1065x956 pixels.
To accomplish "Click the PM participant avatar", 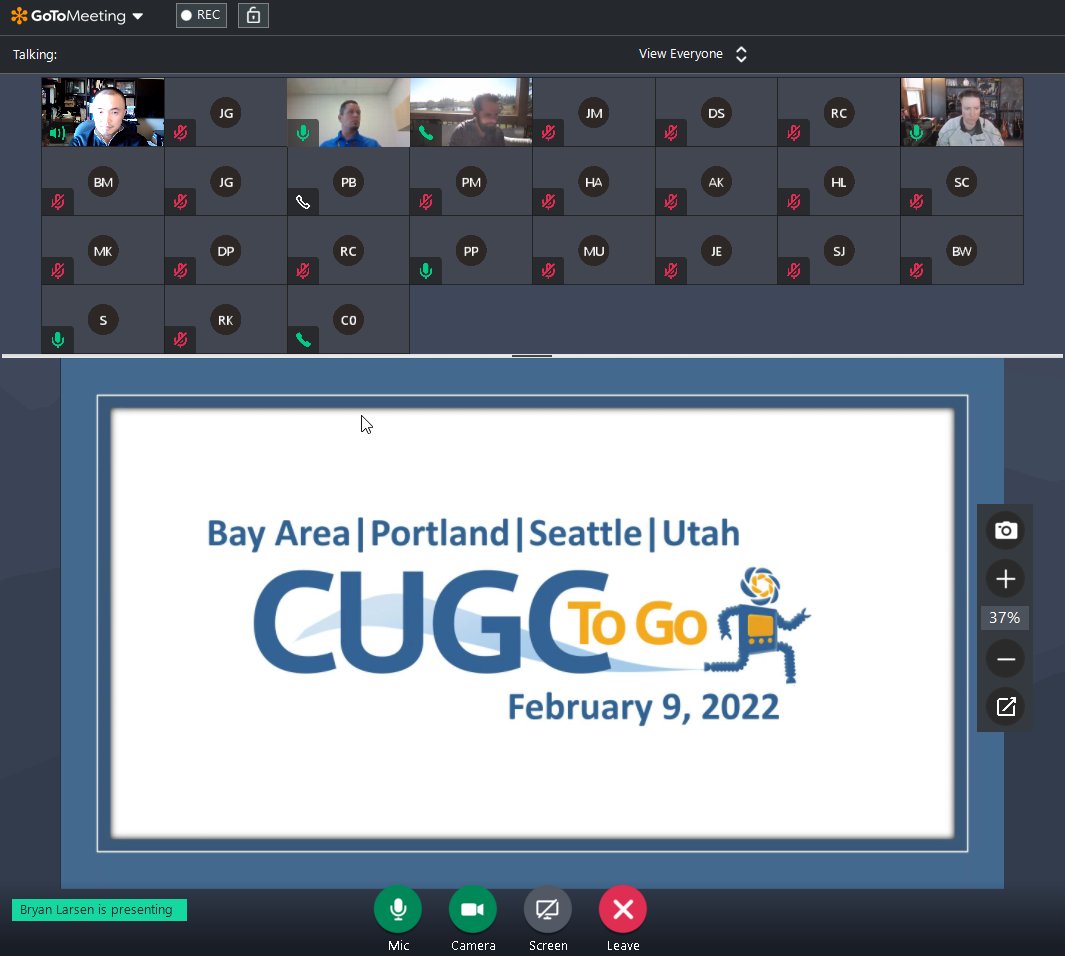I will coord(471,182).
